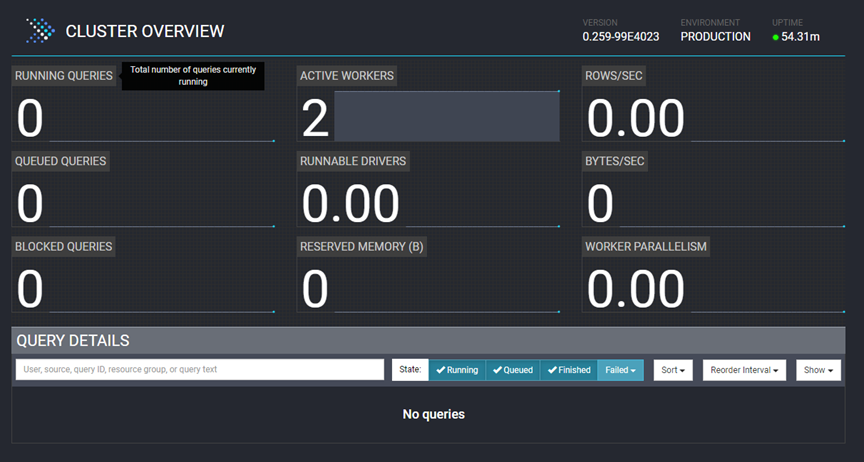Click the Rows/Sec value 0.00

(x=635, y=119)
